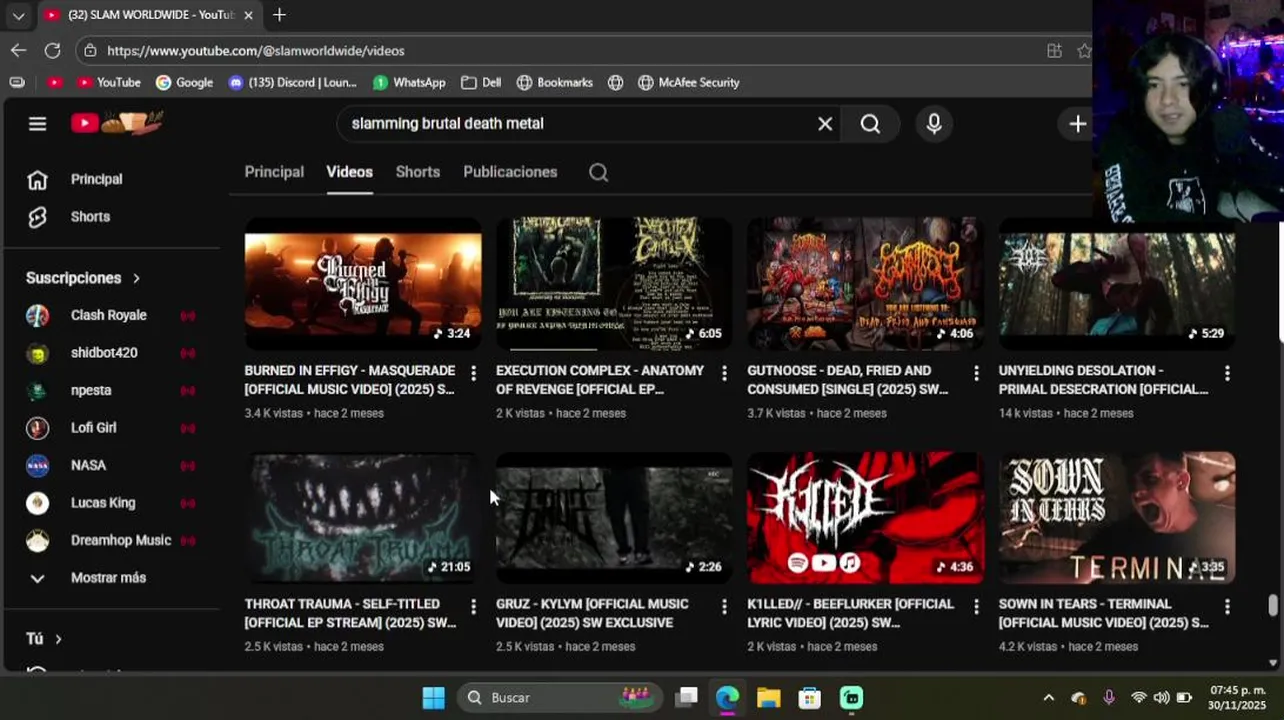Close the SLAM WORLDWIDE browser tab
The width and height of the screenshot is (1284, 720).
pos(248,15)
